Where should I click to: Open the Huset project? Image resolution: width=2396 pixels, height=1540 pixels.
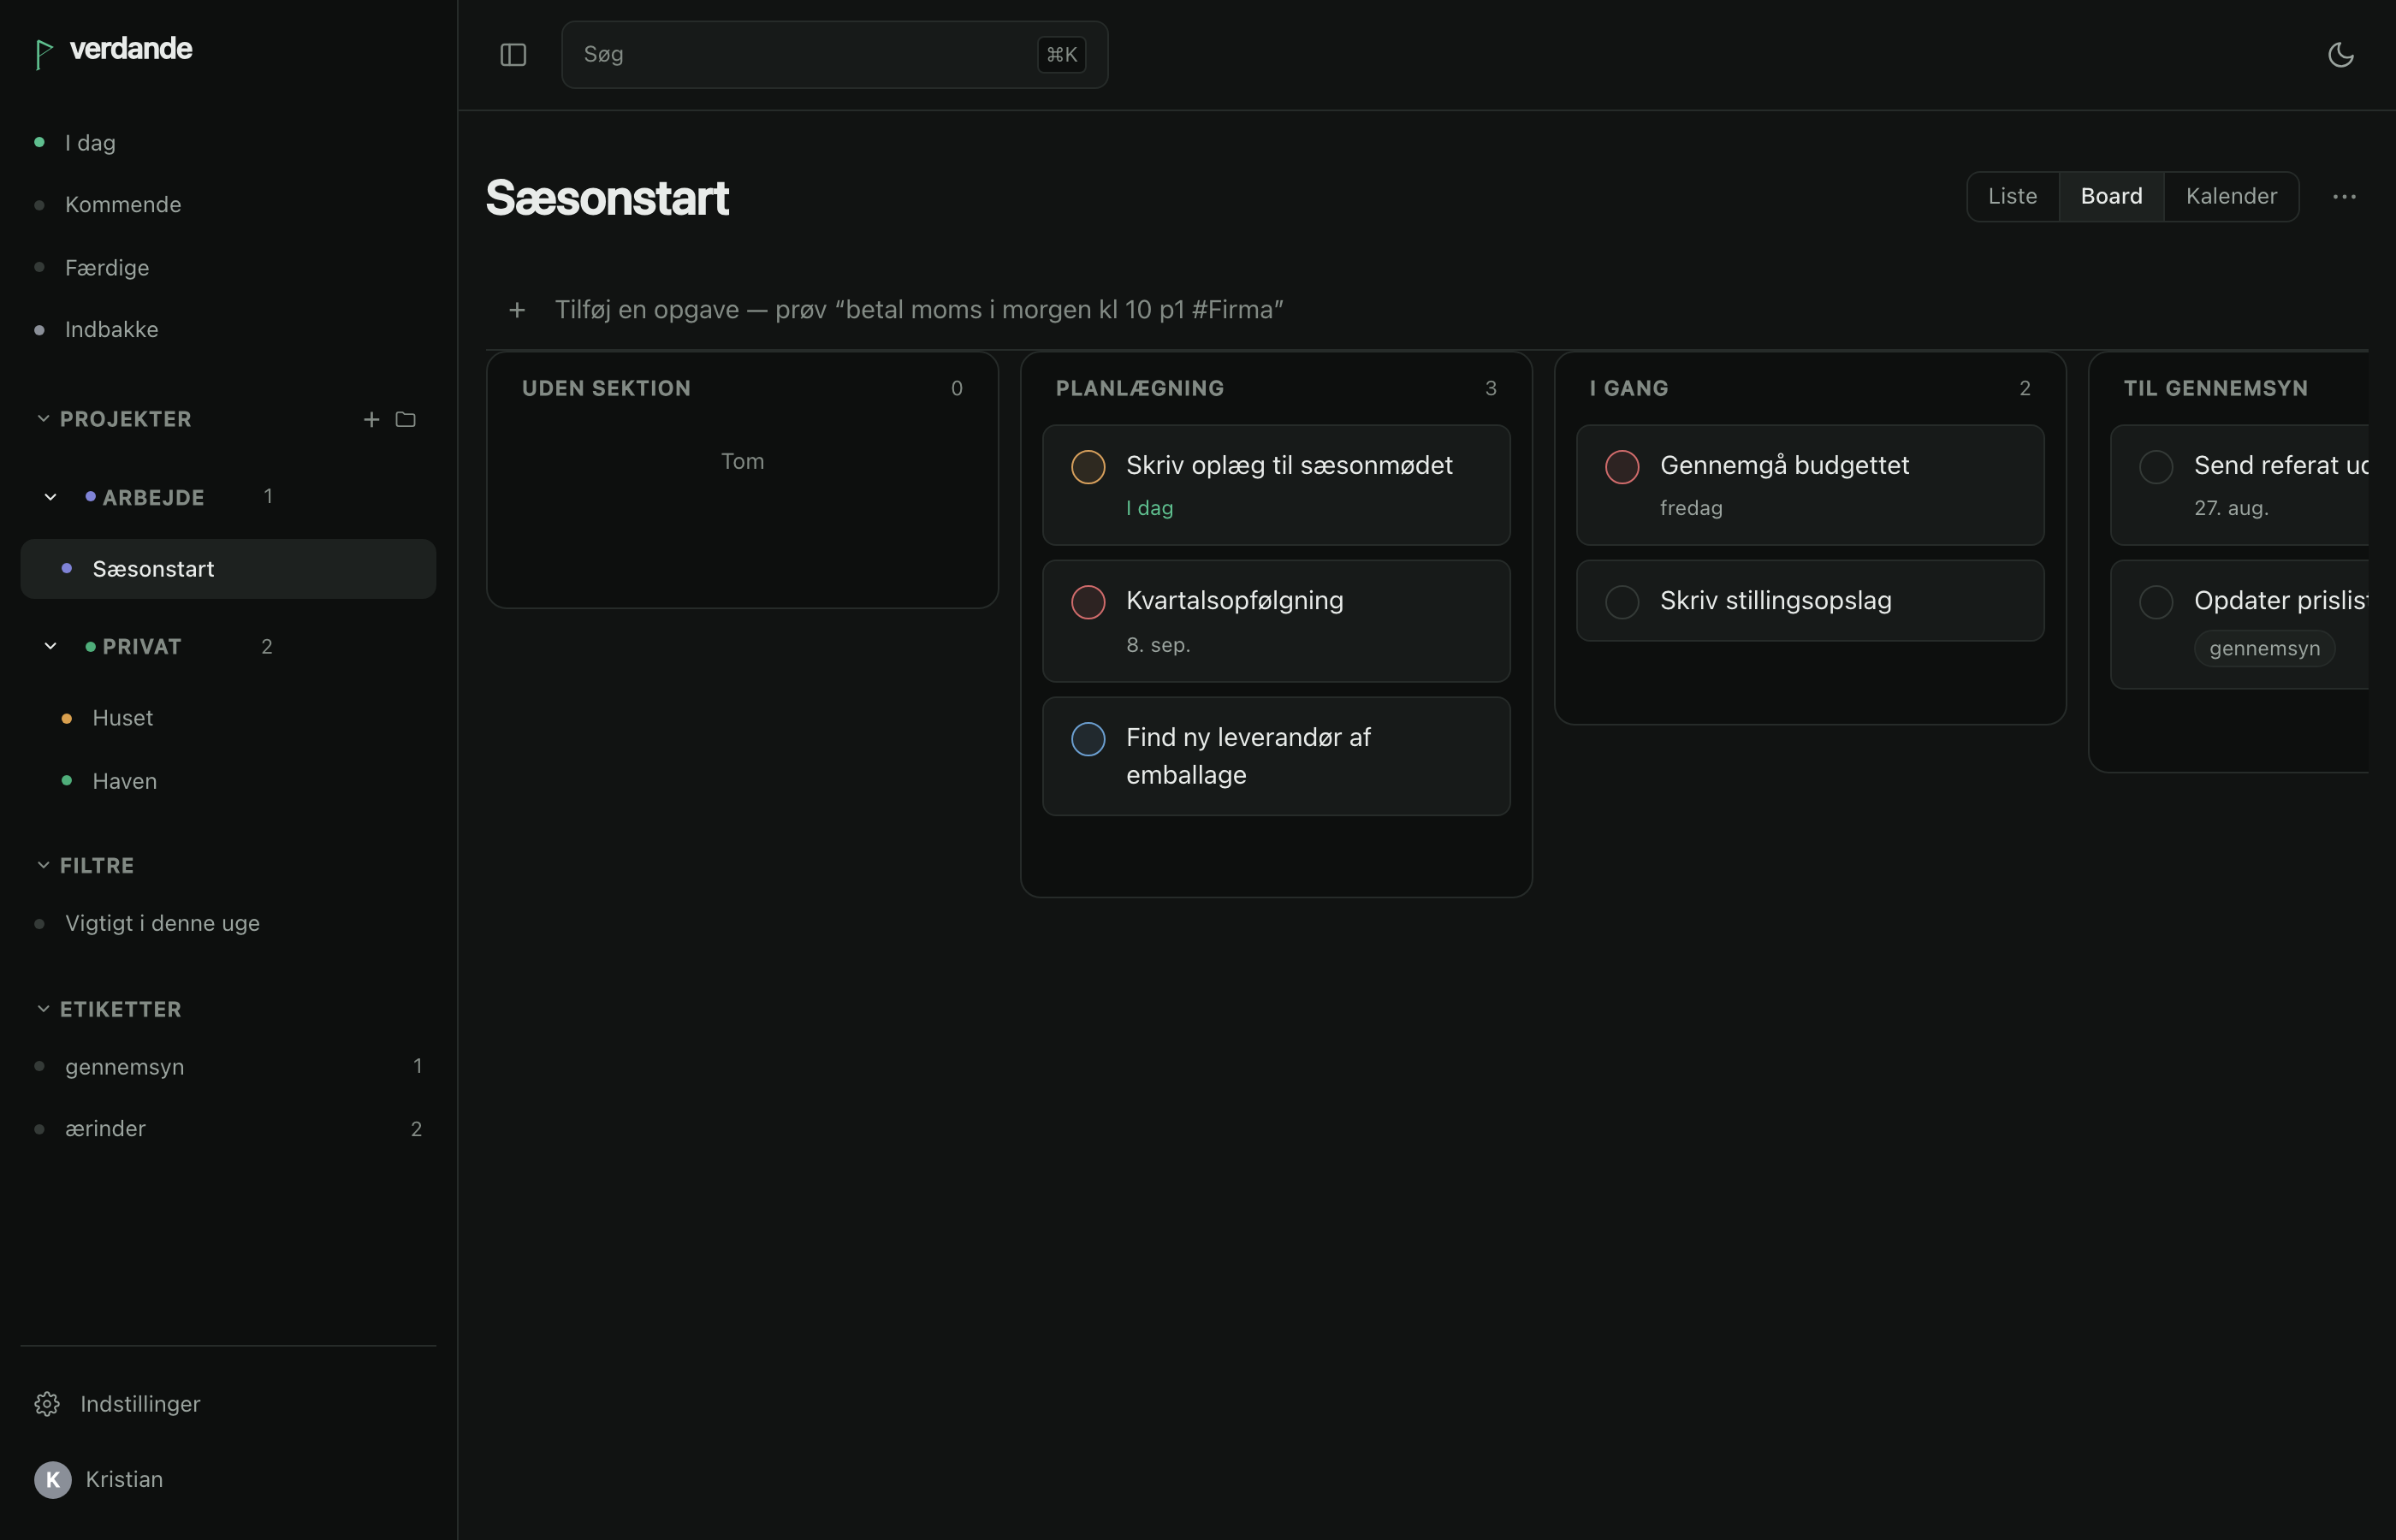(228, 718)
